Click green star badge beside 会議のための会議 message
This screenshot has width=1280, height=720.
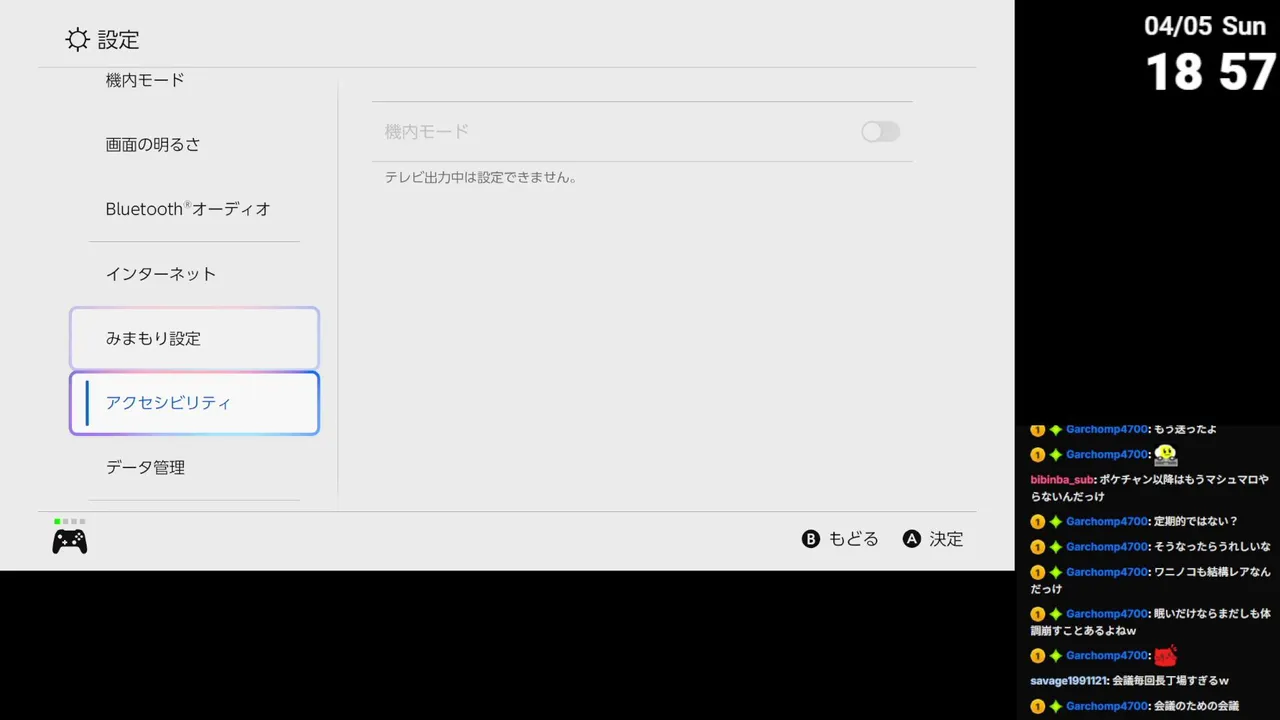[x=1055, y=707]
